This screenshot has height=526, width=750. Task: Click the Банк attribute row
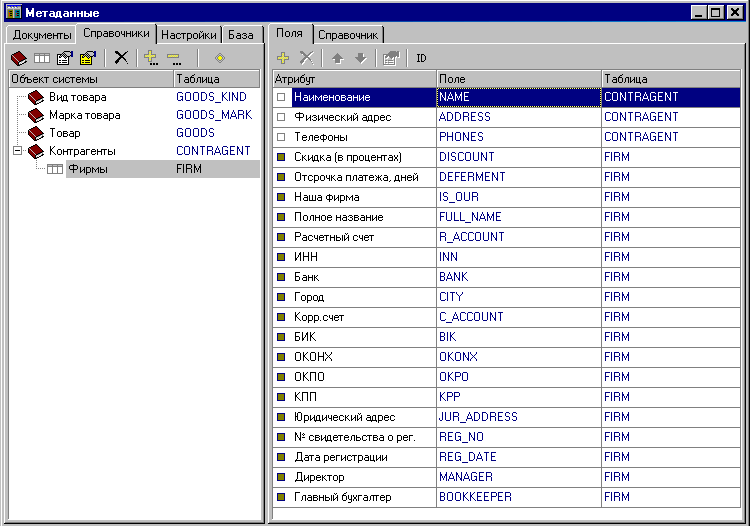click(x=355, y=277)
